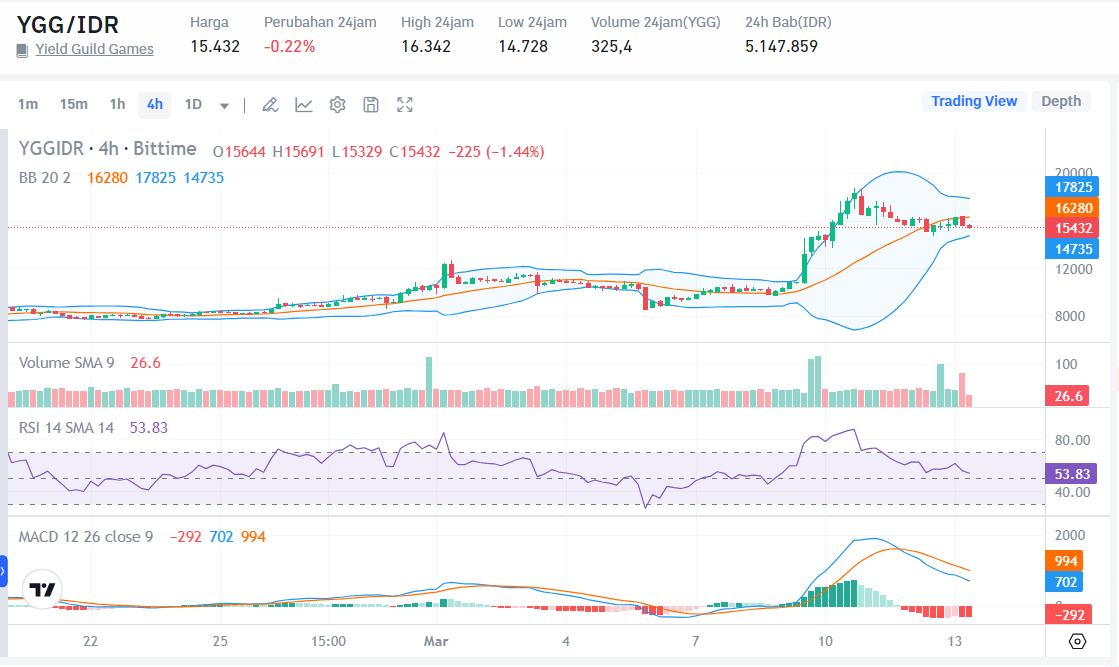Click the -0.22% 24h change value
The width and height of the screenshot is (1119, 667).
click(289, 46)
